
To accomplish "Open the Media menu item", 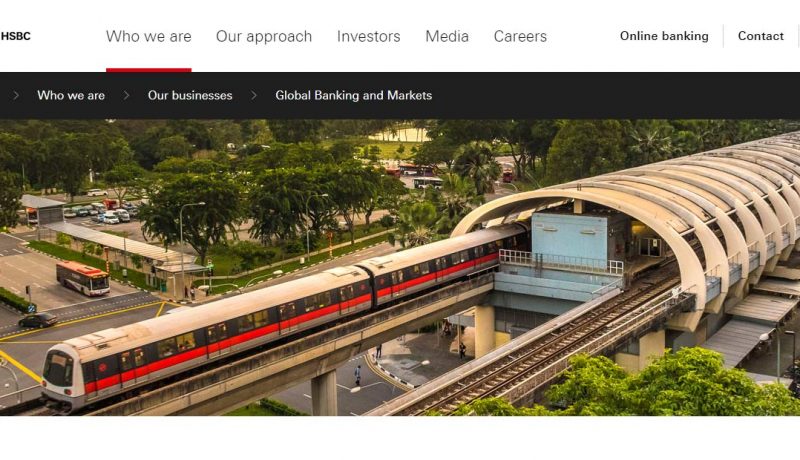I will 447,37.
